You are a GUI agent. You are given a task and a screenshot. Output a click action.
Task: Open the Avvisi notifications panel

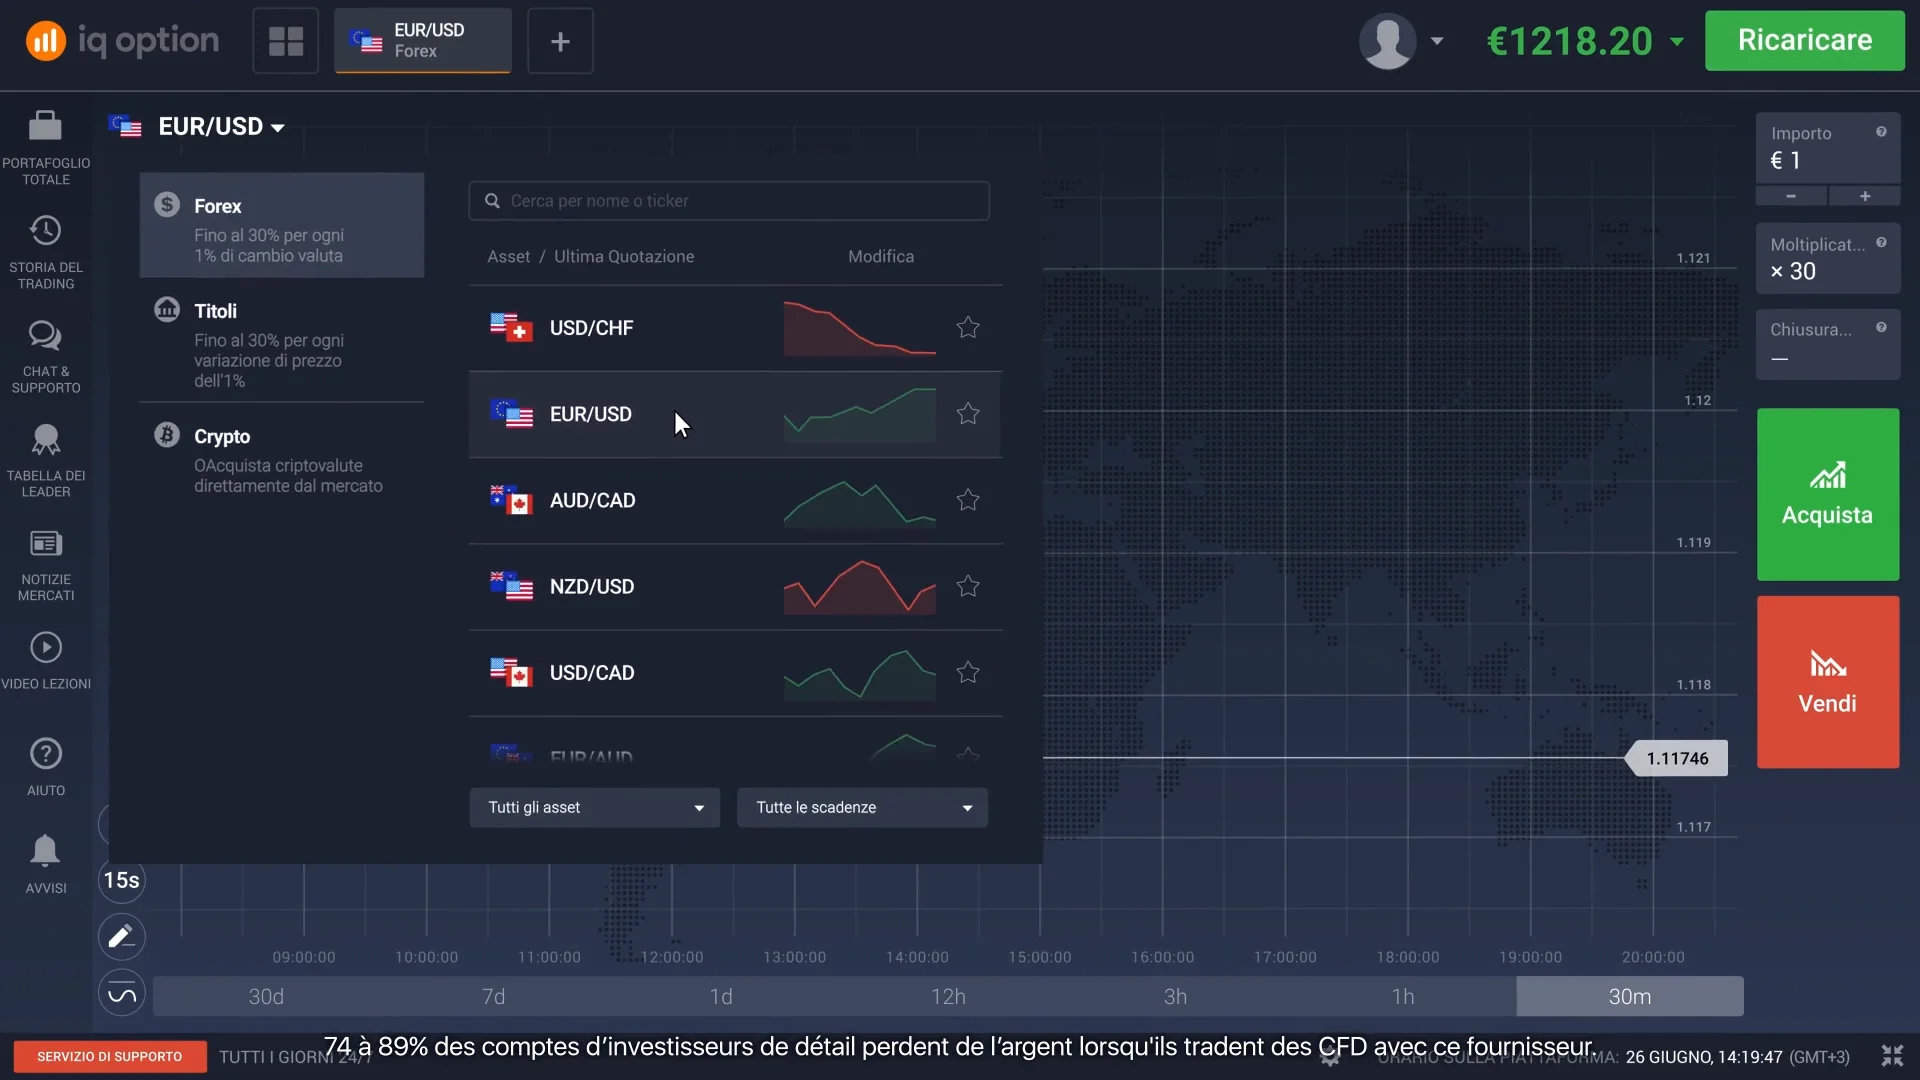pyautogui.click(x=45, y=860)
